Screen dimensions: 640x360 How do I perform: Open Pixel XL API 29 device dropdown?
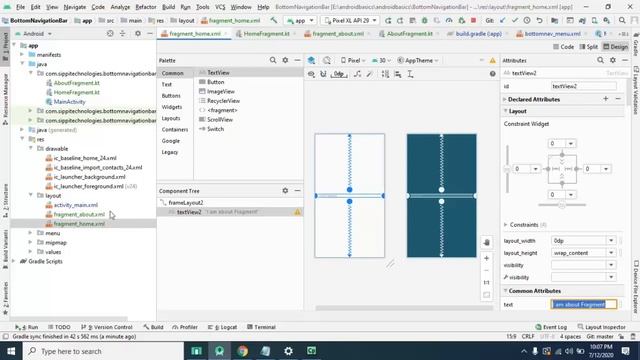pyautogui.click(x=350, y=20)
